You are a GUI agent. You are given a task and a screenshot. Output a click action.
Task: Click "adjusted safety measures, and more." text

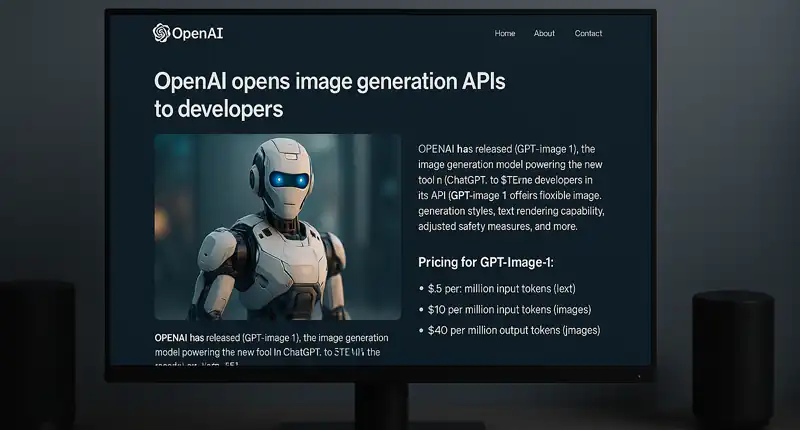coord(497,226)
